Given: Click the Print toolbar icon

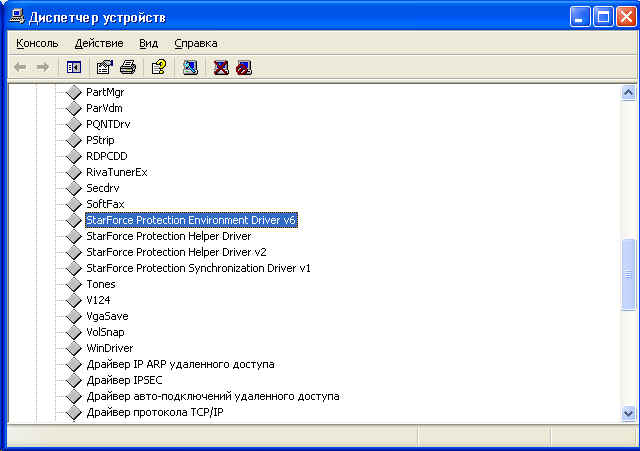Looking at the screenshot, I should pos(128,67).
